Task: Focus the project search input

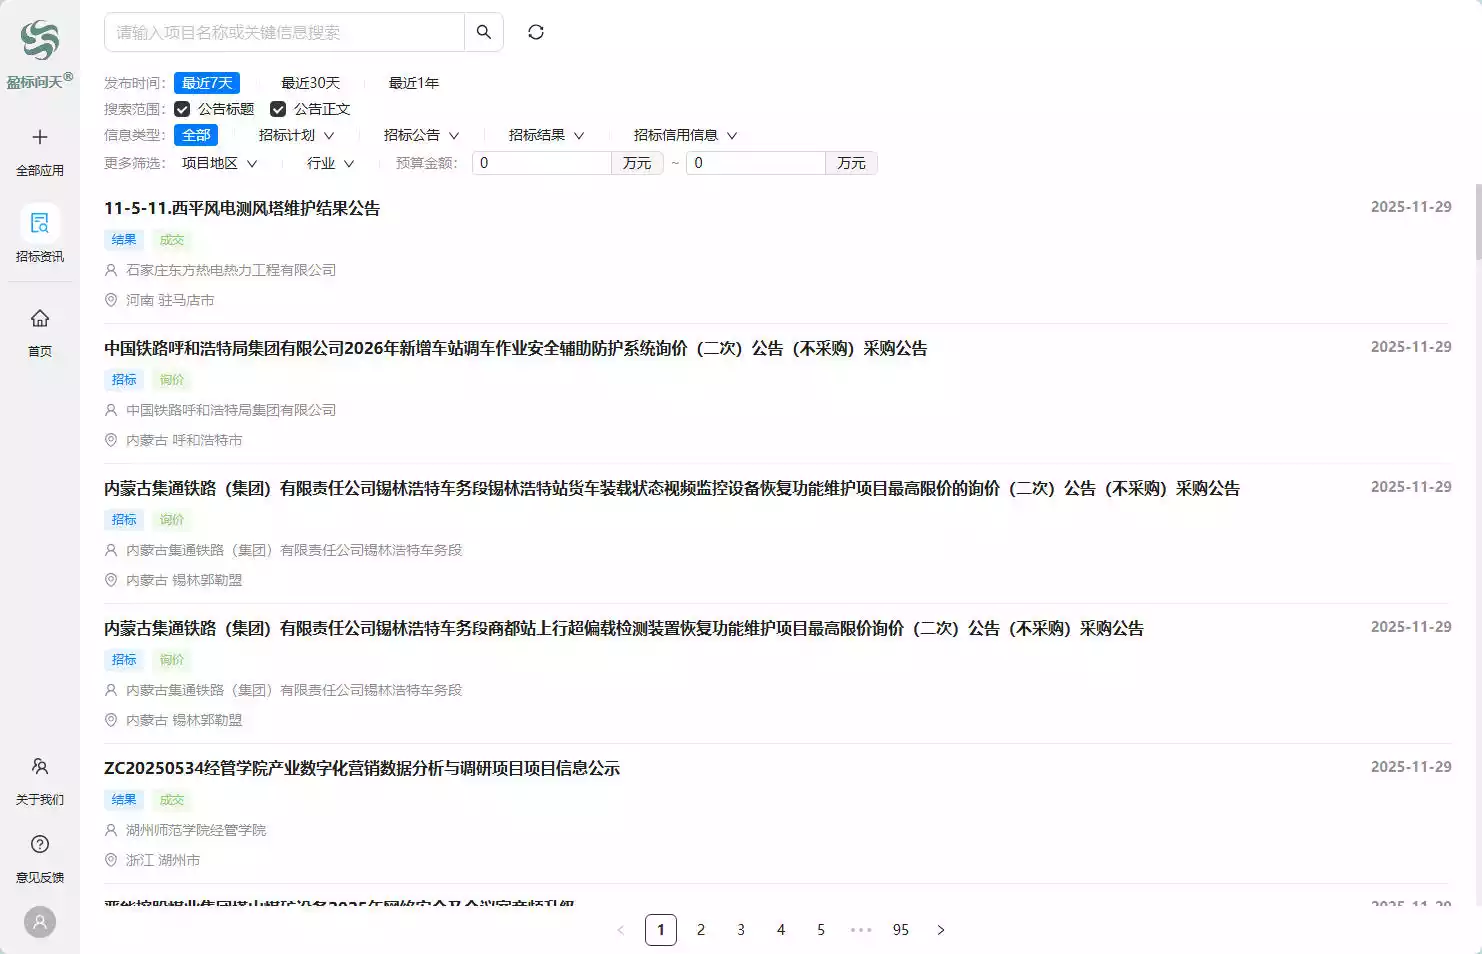Action: pos(284,32)
